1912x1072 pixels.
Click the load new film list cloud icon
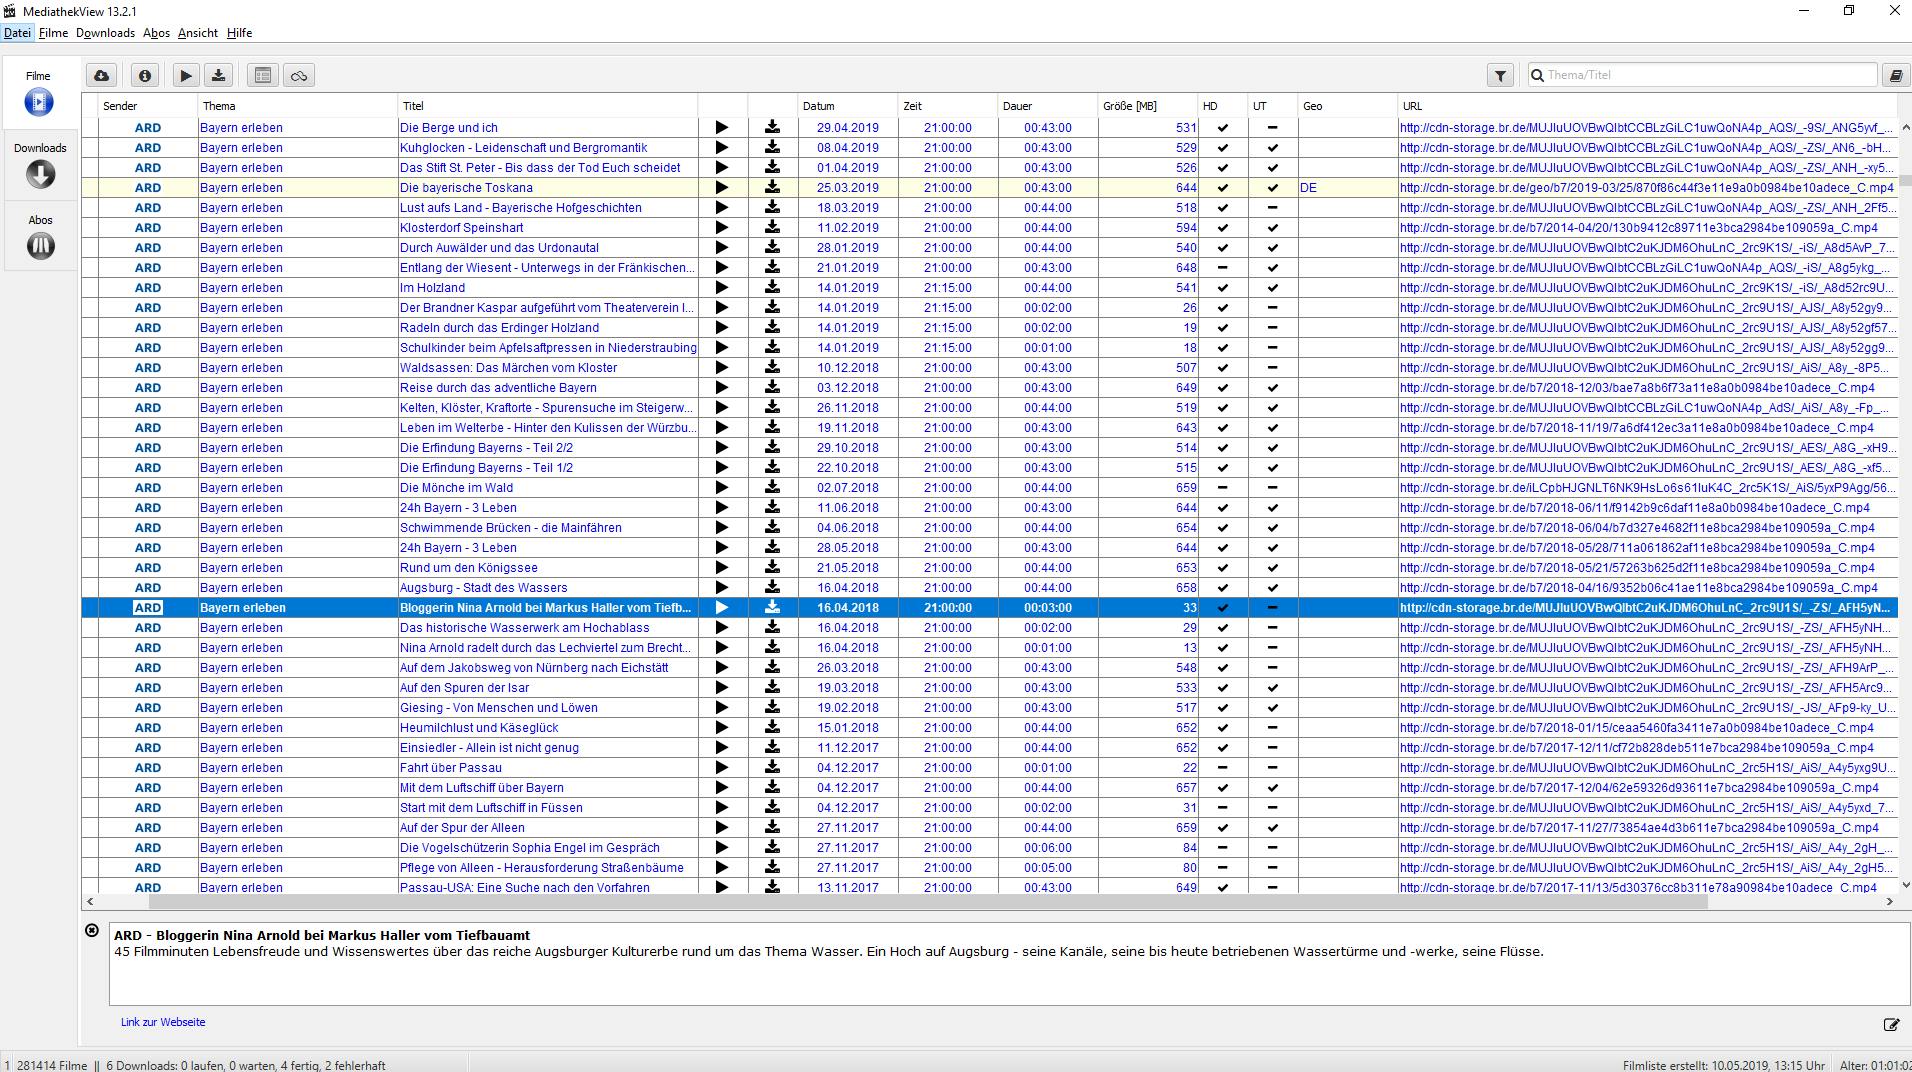pos(102,75)
